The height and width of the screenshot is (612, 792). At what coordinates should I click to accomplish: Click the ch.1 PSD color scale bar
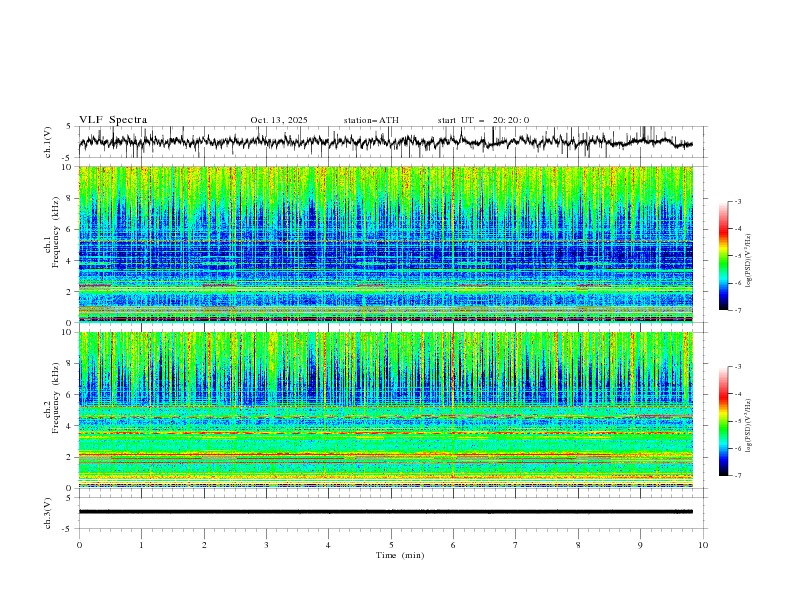coord(724,256)
